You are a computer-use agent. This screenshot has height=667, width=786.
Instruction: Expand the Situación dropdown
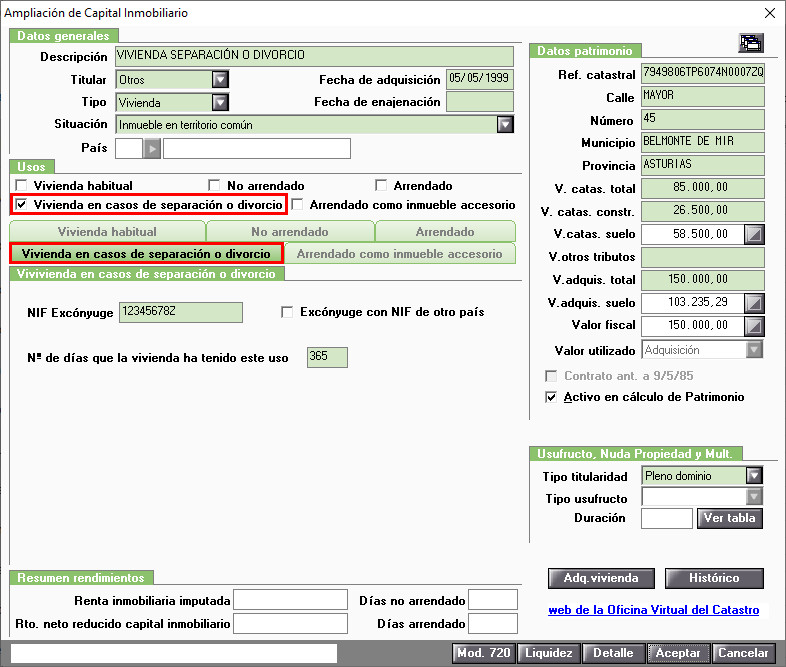click(505, 124)
